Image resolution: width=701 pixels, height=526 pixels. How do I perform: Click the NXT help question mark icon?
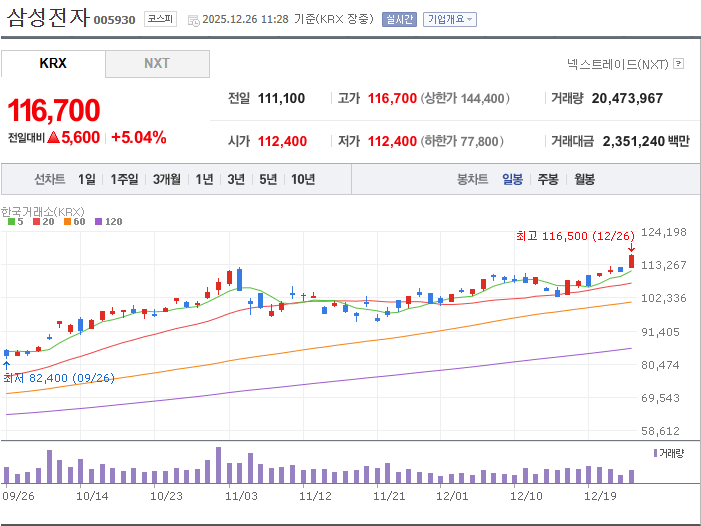(x=679, y=63)
